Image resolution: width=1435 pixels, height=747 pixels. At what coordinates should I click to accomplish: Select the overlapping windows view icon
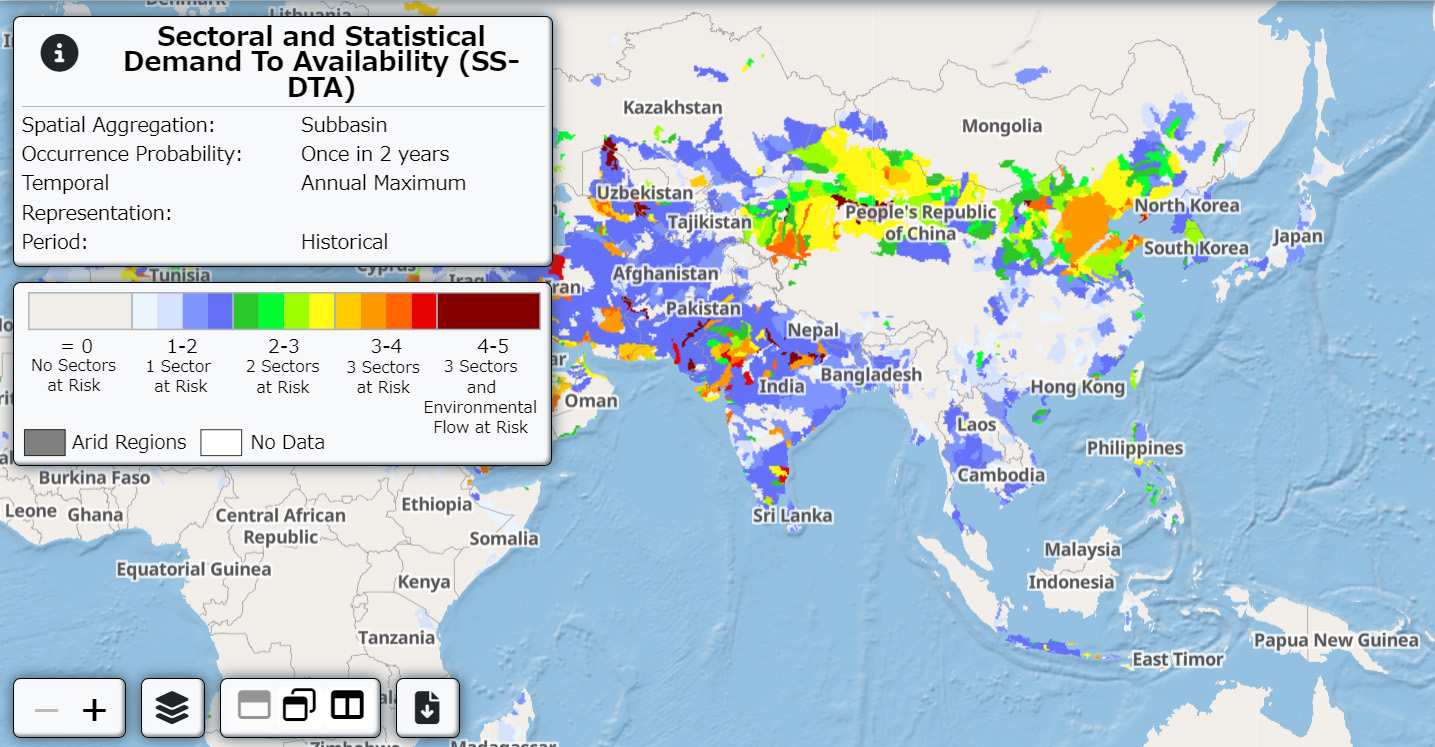(300, 705)
